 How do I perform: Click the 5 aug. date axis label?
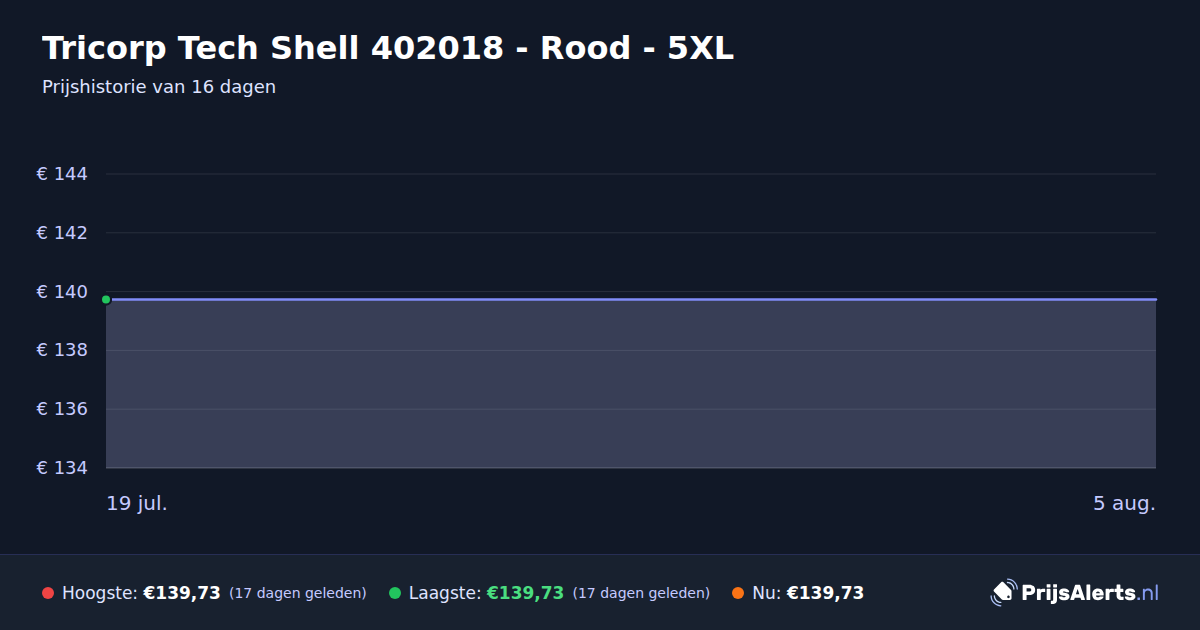tap(1124, 503)
